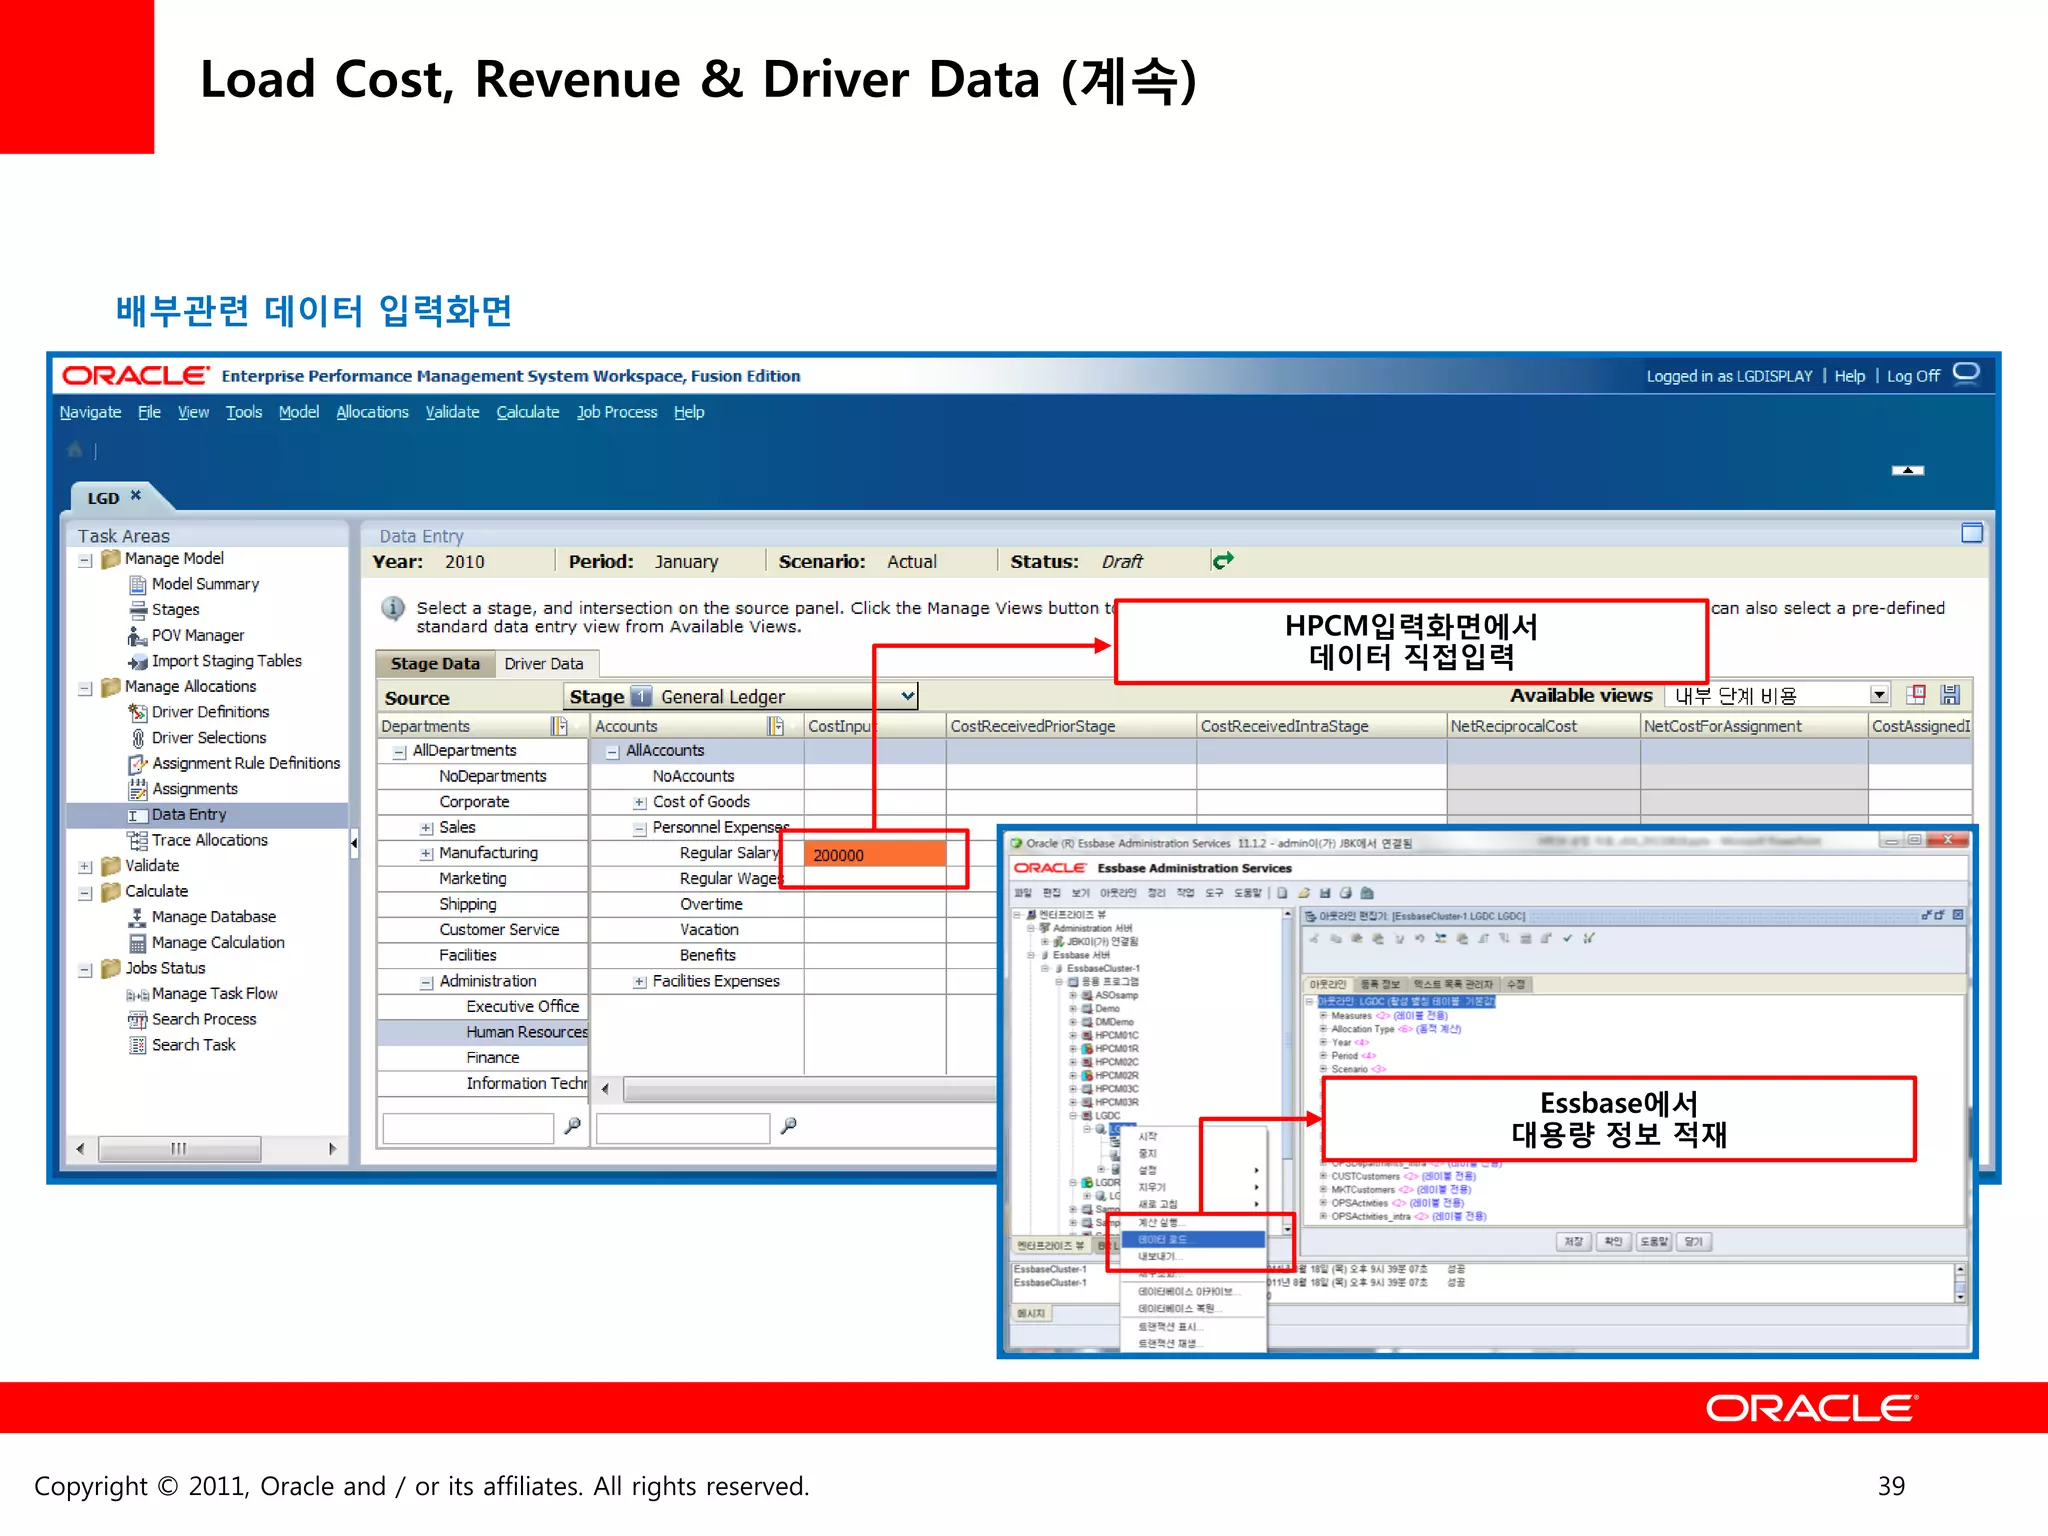Click the open folder icon in Essbase toolbar

[1304, 893]
